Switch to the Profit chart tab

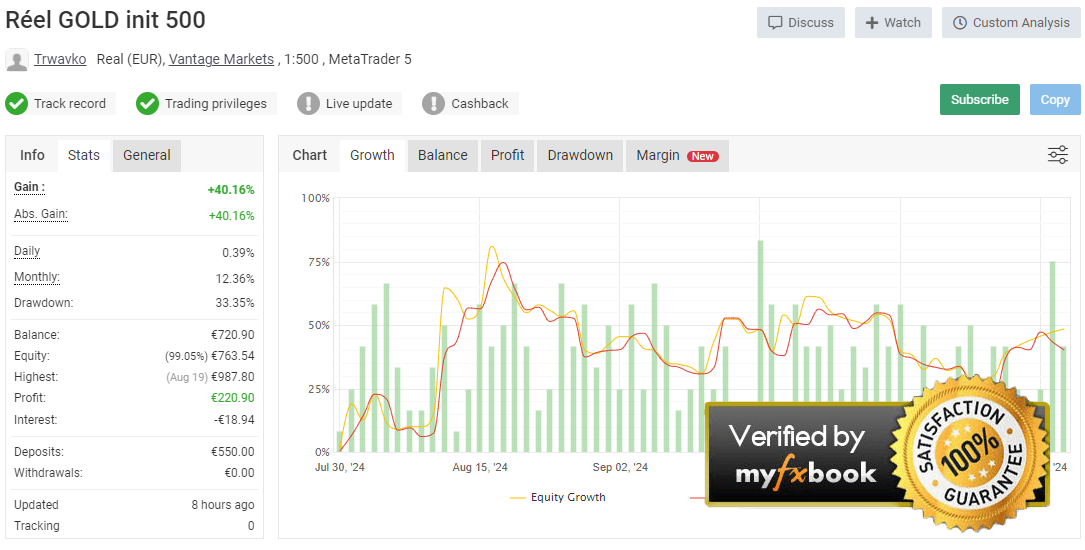pyautogui.click(x=507, y=155)
